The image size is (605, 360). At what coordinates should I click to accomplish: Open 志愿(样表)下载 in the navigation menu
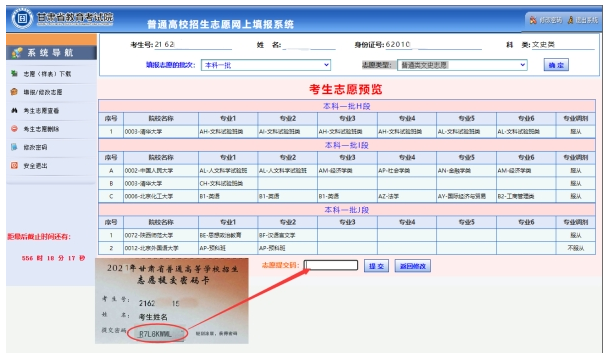point(47,74)
